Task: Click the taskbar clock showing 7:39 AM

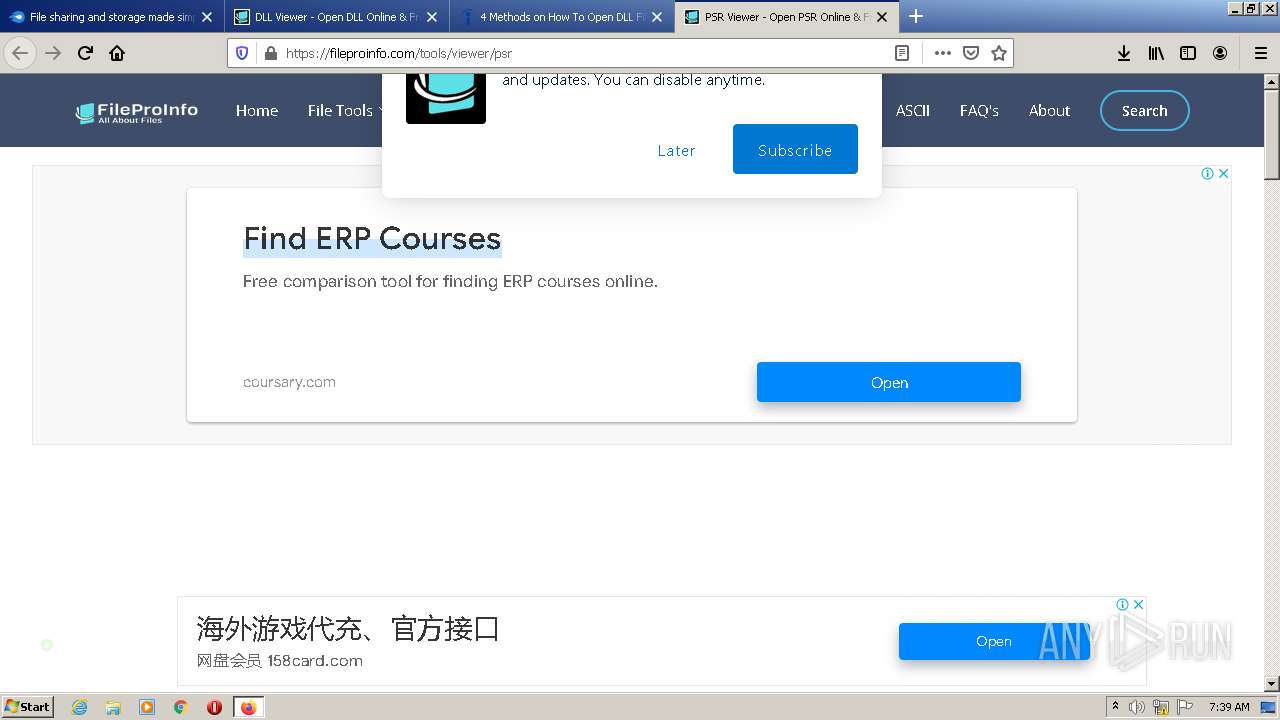Action: 1229,707
